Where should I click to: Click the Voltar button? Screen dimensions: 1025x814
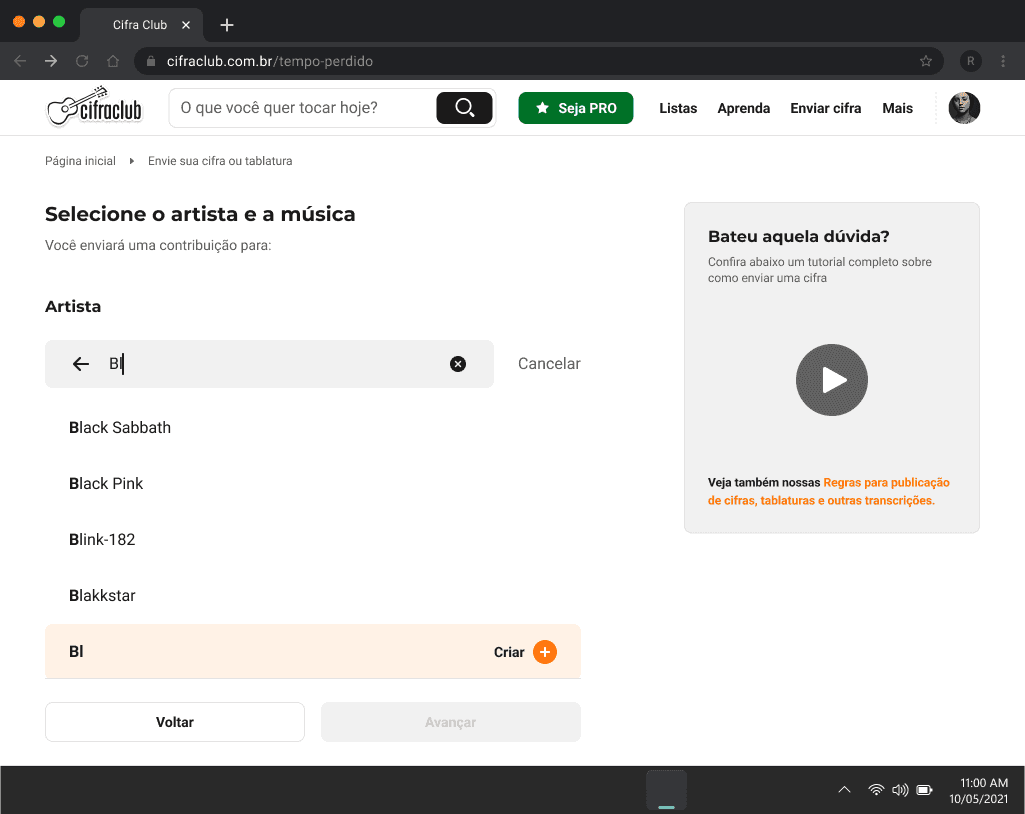coord(175,722)
